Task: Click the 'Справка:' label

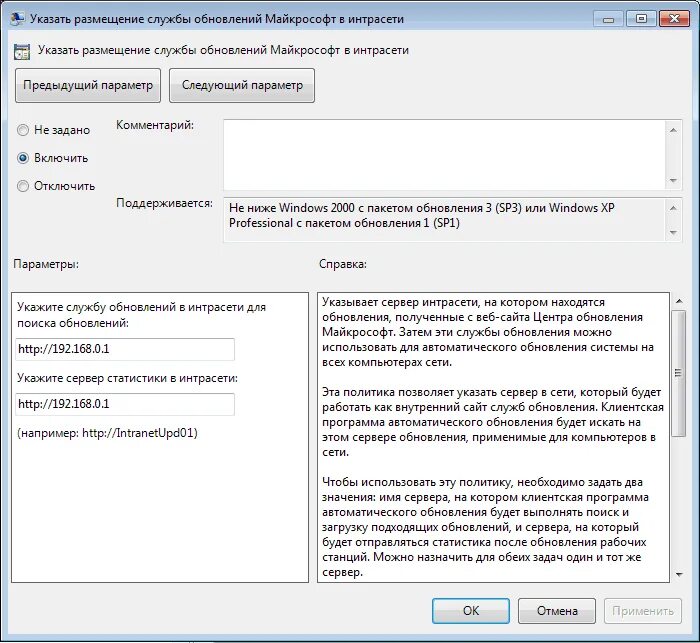Action: click(x=343, y=264)
